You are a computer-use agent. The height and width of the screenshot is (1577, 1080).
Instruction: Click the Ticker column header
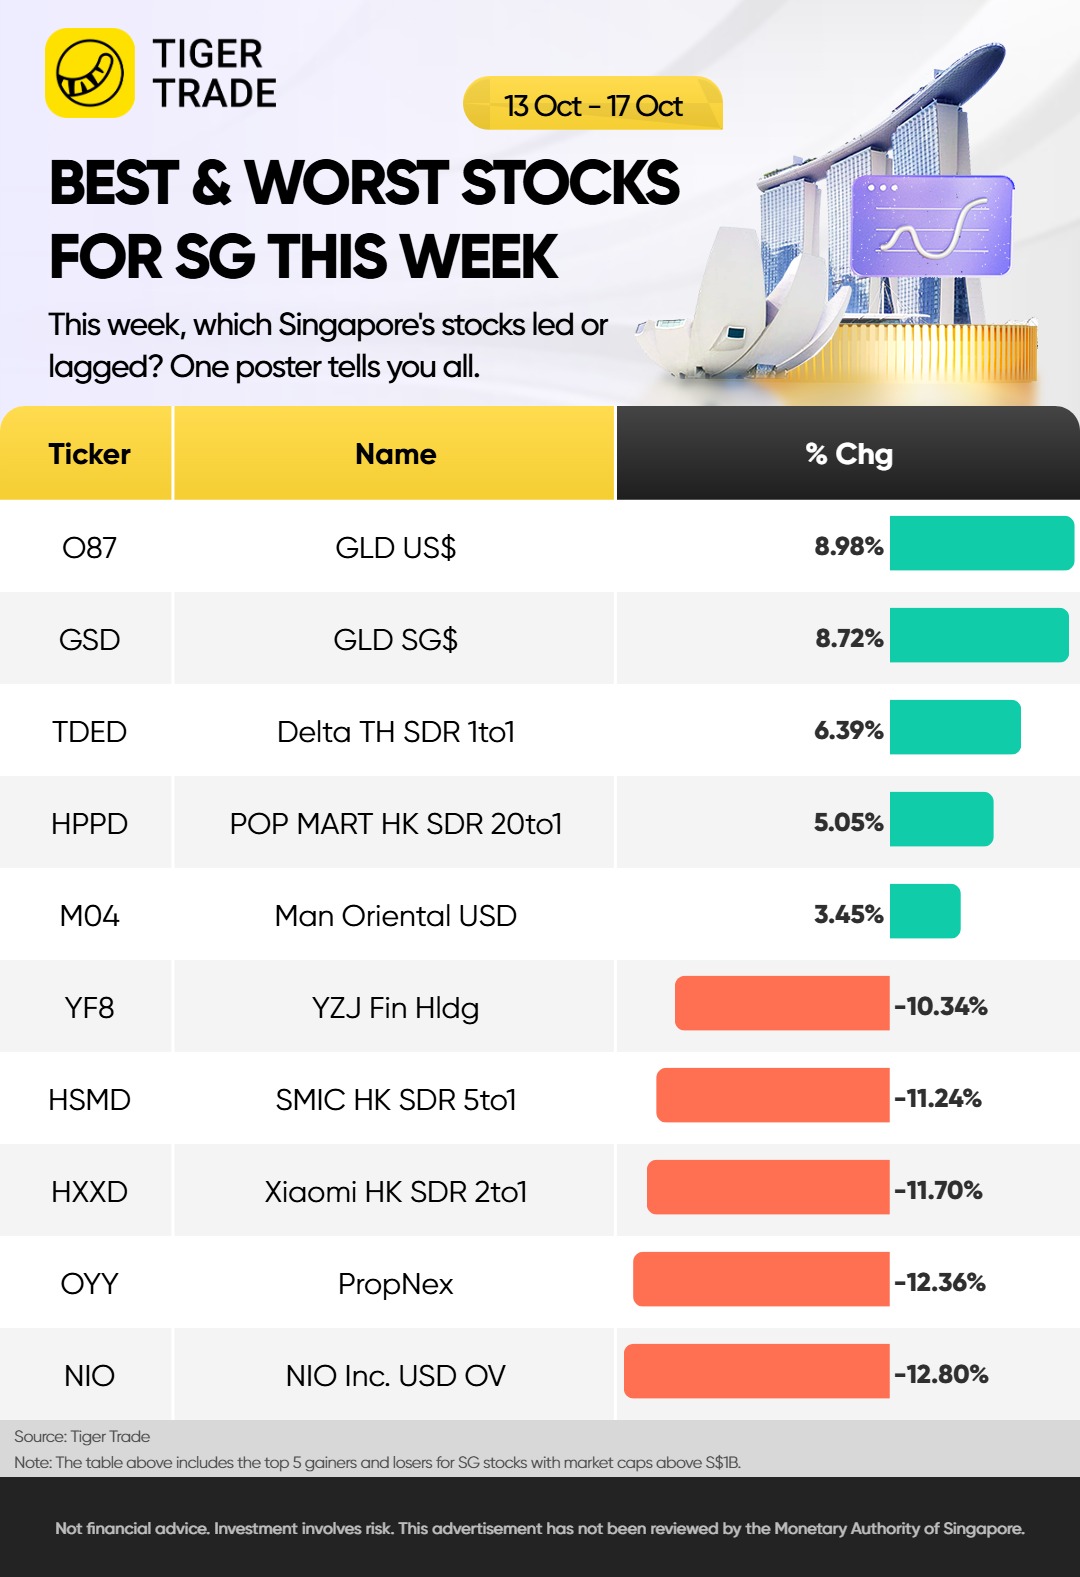[x=89, y=454]
